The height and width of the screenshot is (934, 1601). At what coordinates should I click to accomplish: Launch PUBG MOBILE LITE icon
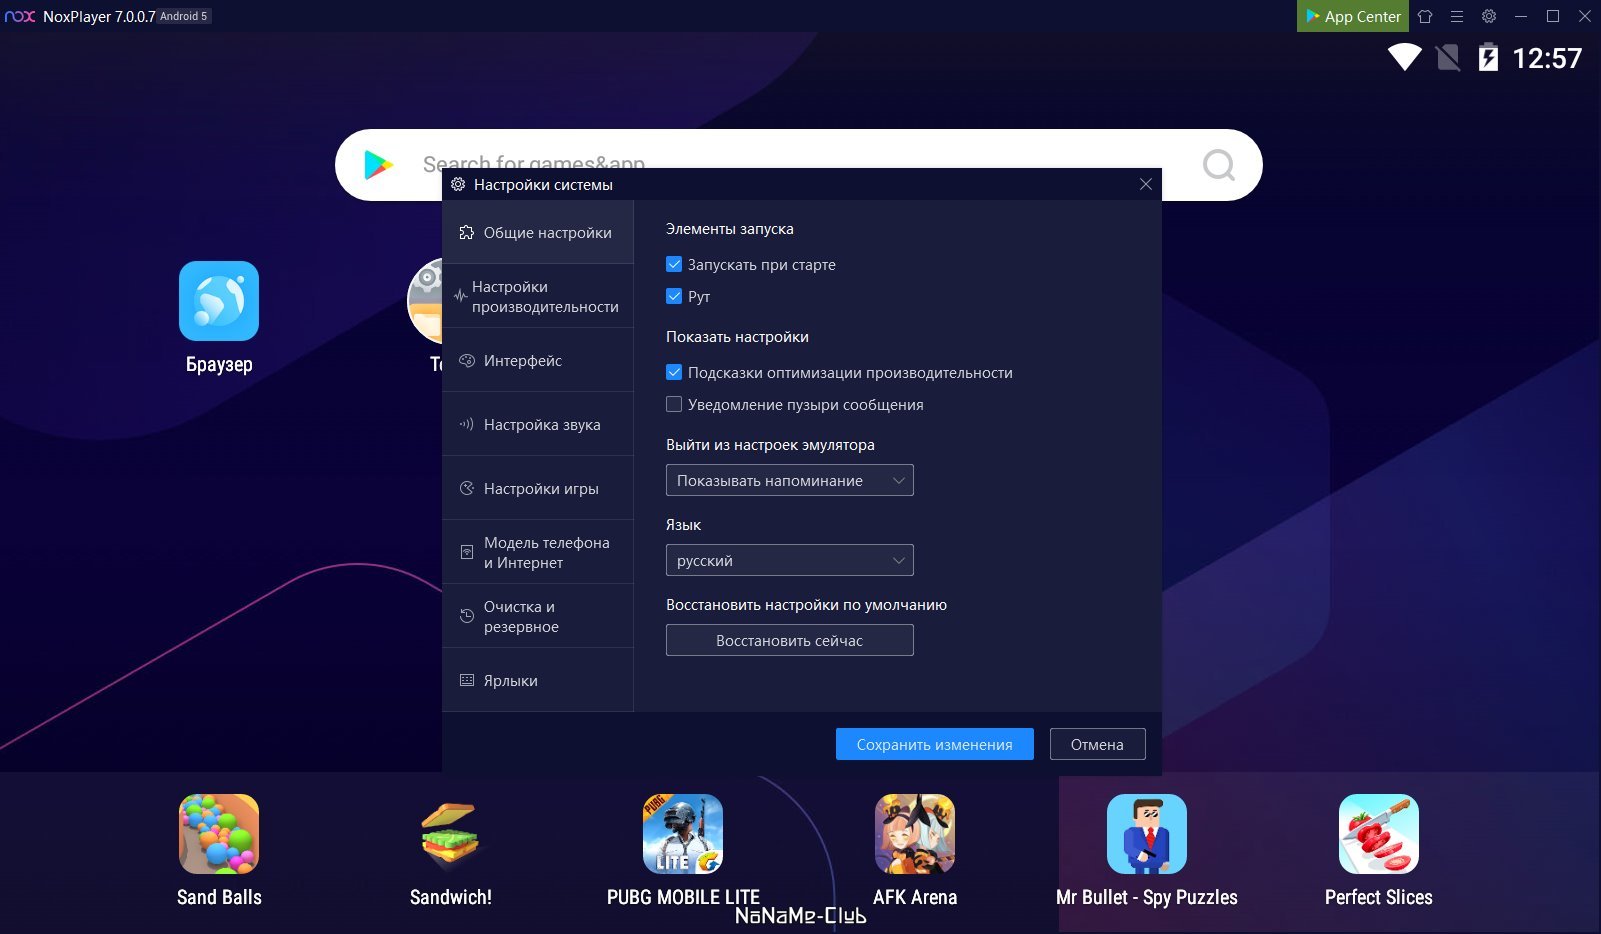(x=683, y=834)
